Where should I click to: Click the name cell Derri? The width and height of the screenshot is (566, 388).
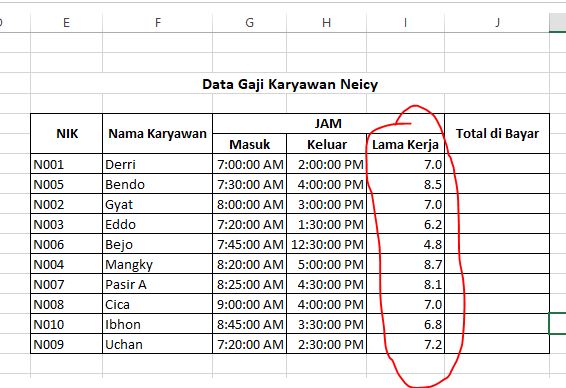coord(158,164)
